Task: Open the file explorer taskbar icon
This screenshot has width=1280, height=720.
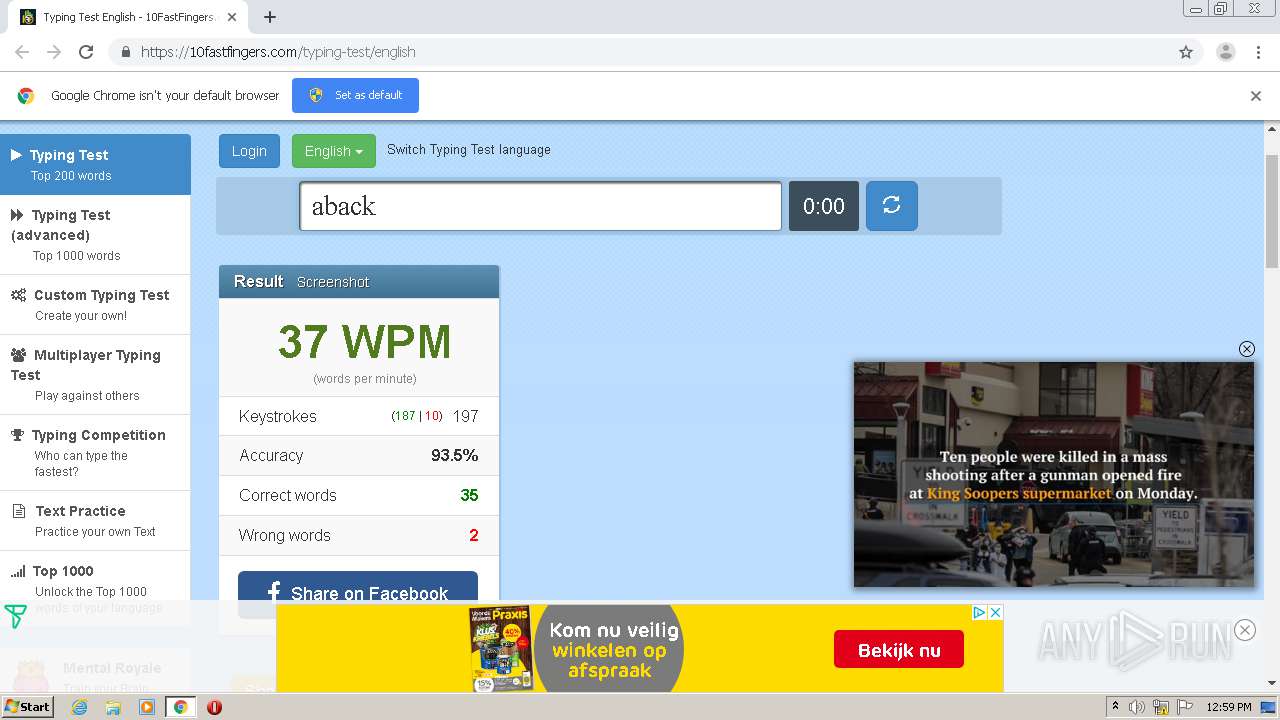Action: click(113, 707)
